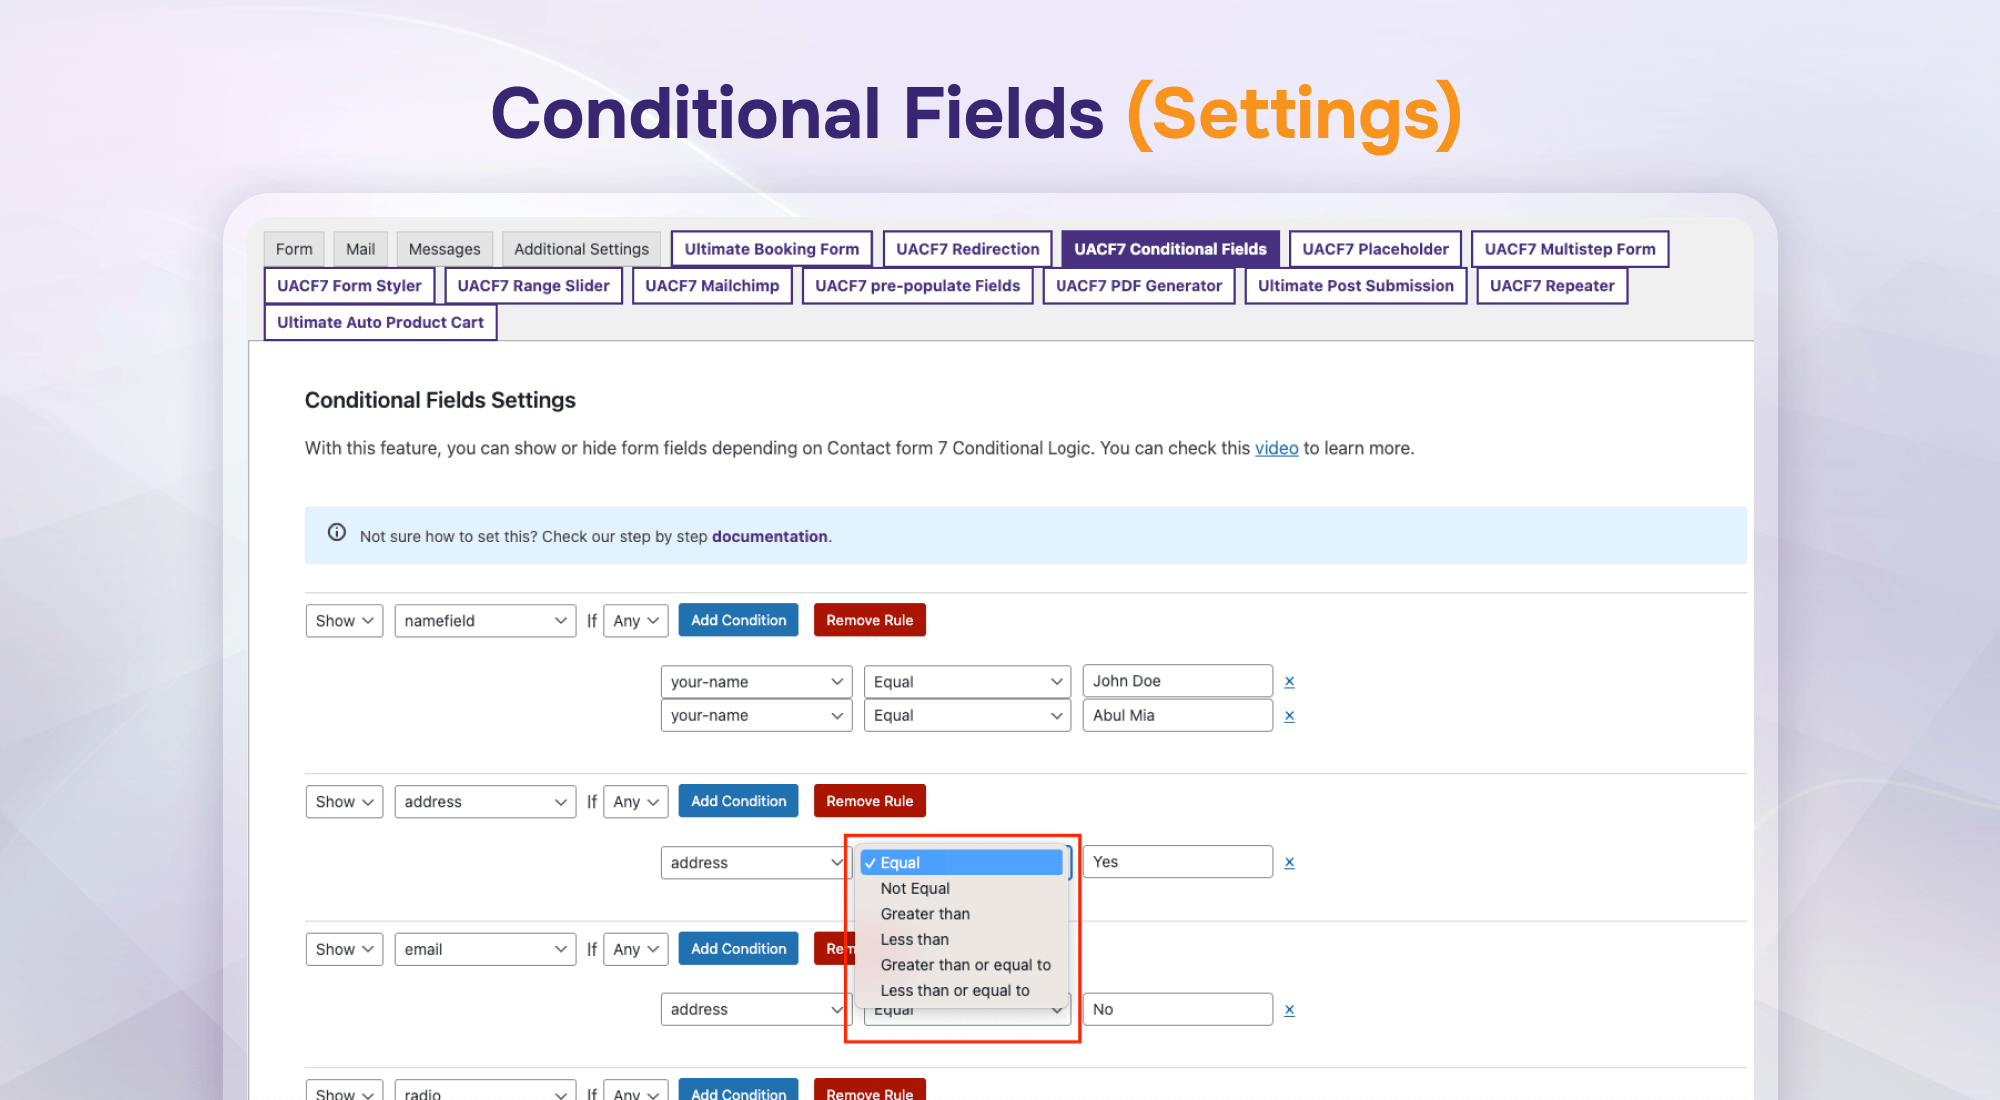Image resolution: width=2000 pixels, height=1100 pixels.
Task: Add Condition to the address rule
Action: [738, 801]
